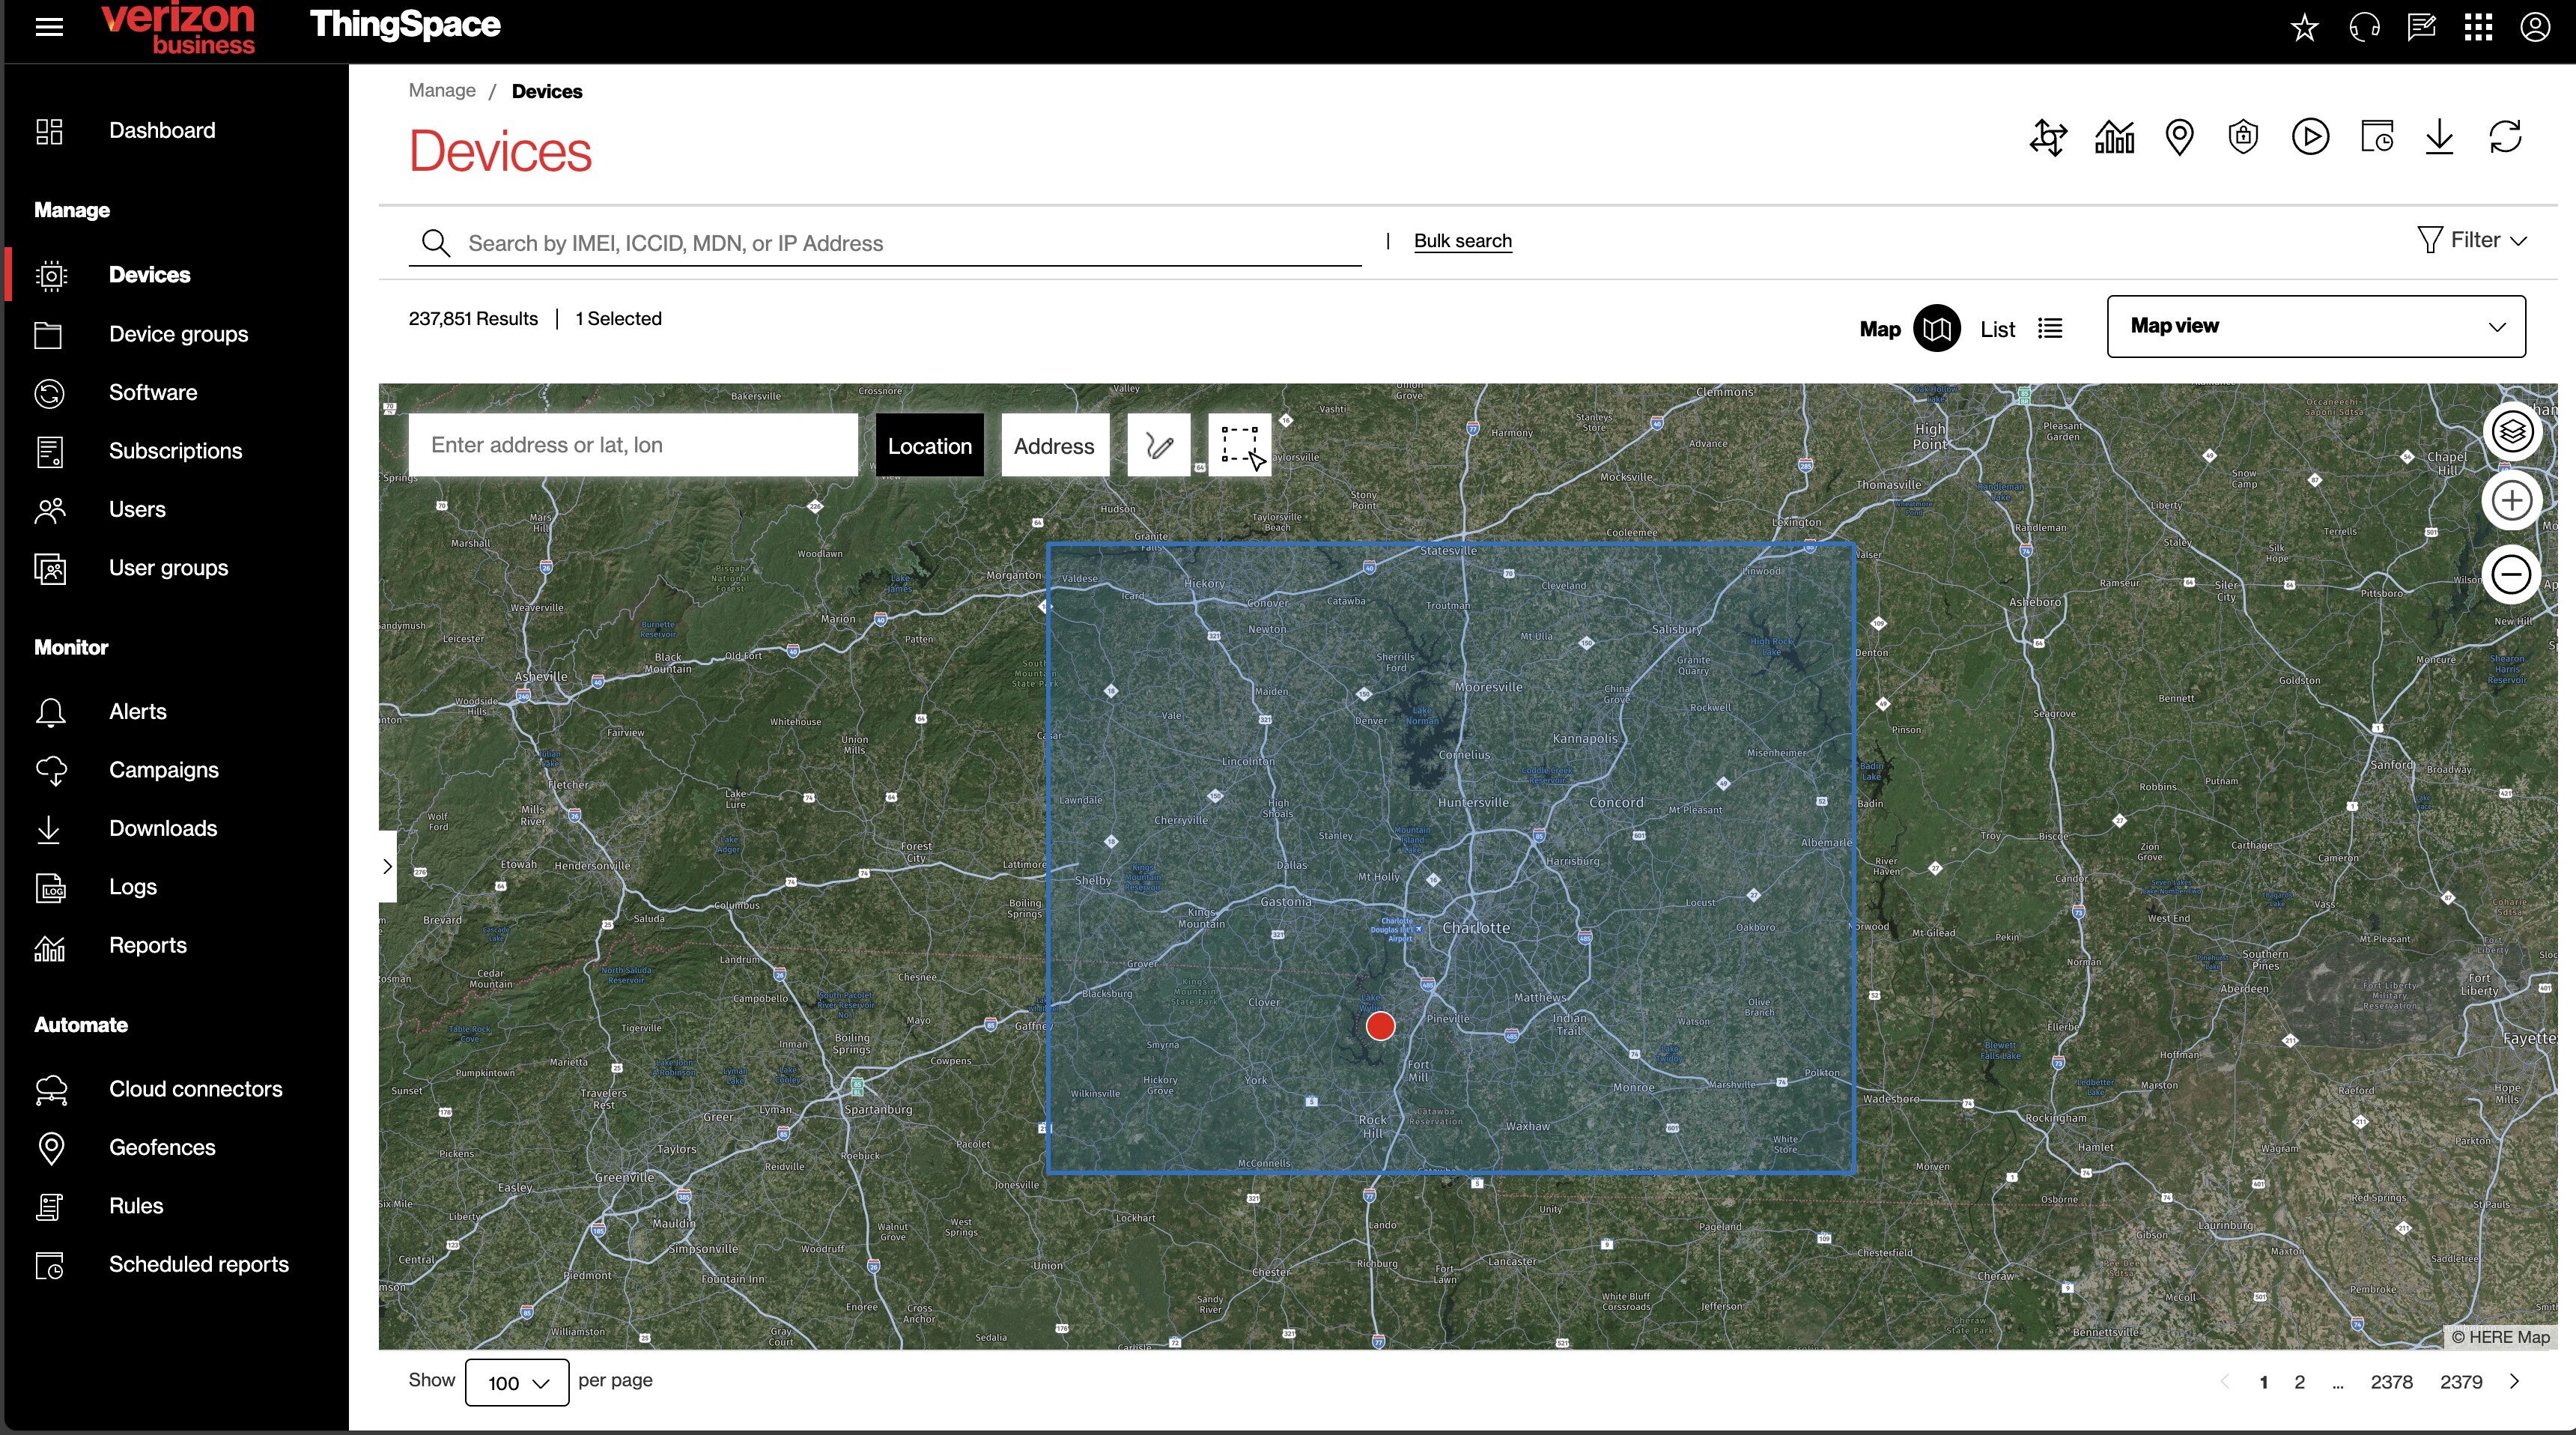Image resolution: width=2576 pixels, height=1435 pixels.
Task: Click the address or lat, lon field
Action: coord(632,445)
